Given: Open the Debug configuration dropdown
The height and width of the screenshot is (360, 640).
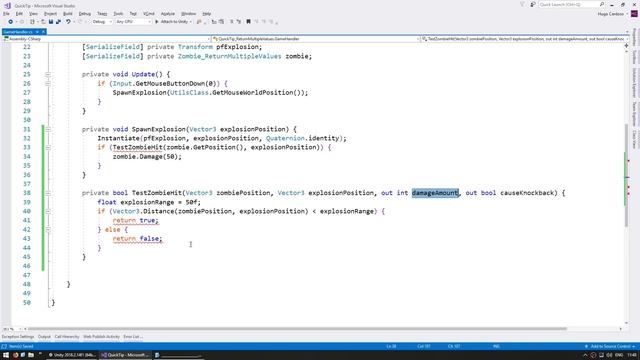Looking at the screenshot, I should 102,22.
